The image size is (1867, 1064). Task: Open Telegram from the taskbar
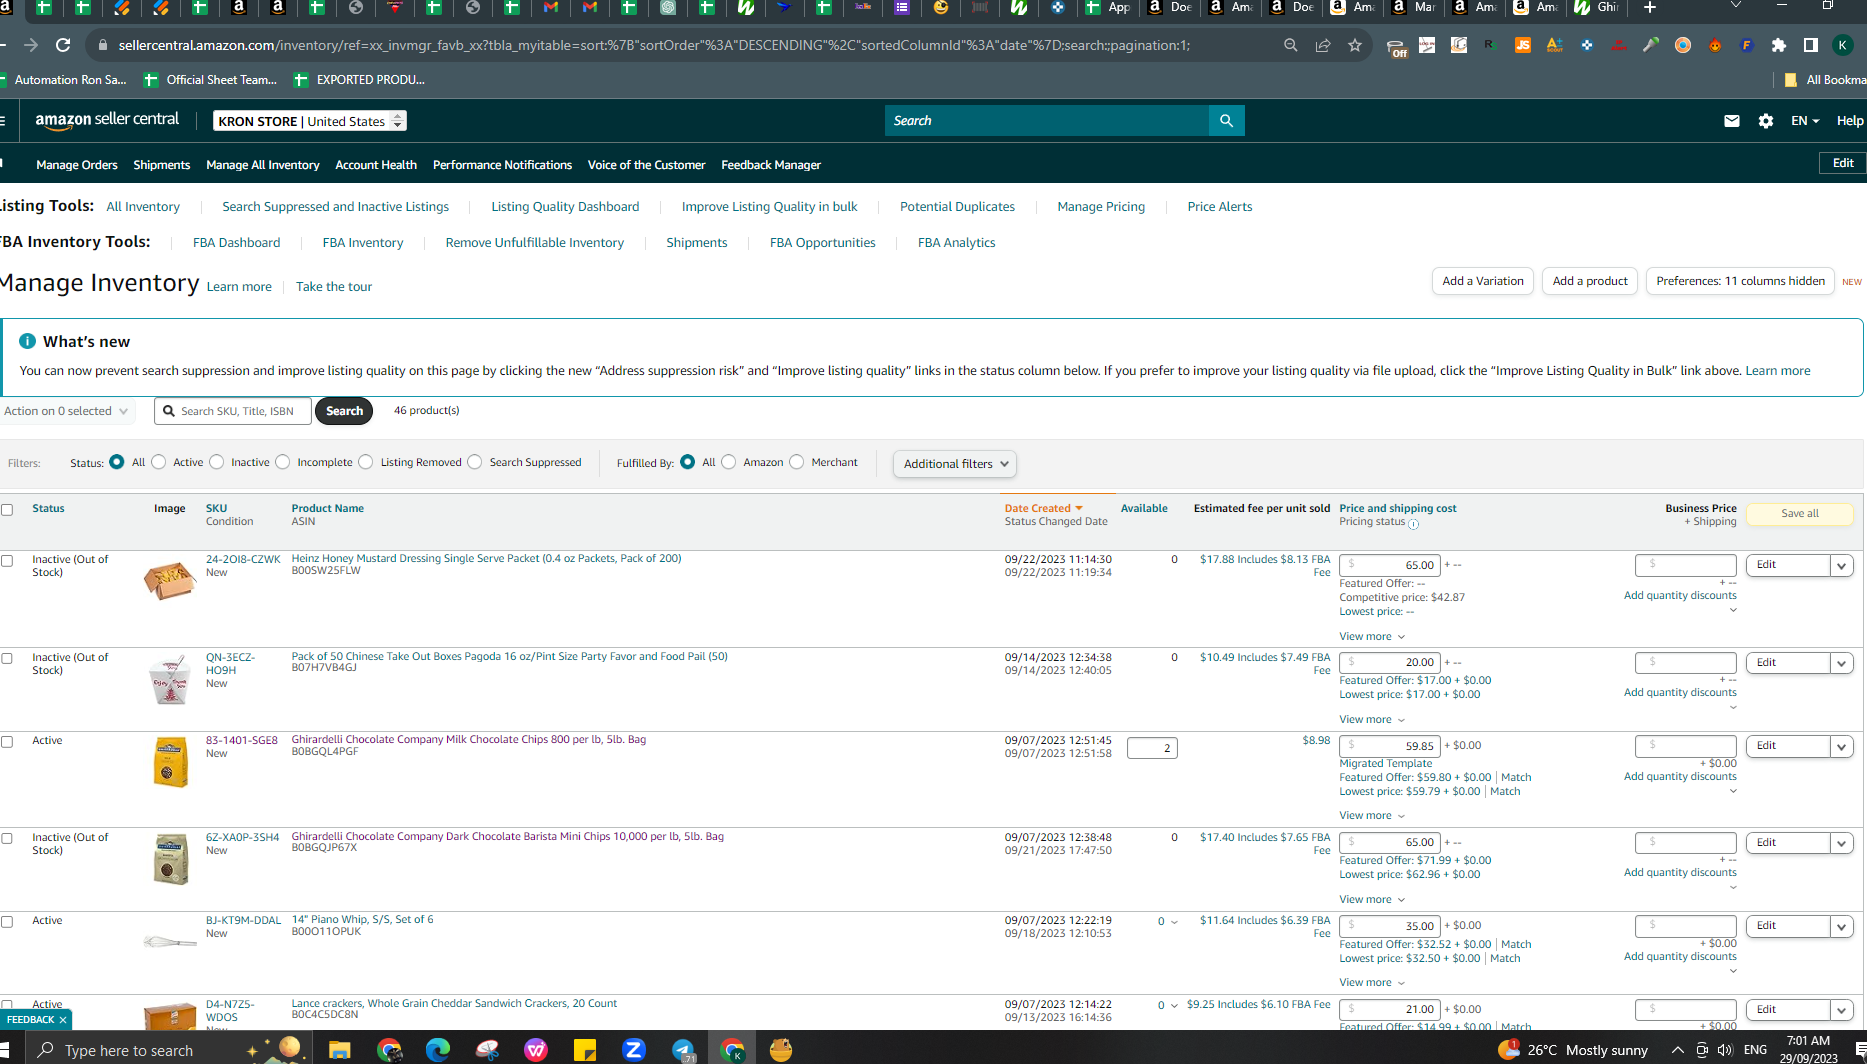[x=683, y=1050]
